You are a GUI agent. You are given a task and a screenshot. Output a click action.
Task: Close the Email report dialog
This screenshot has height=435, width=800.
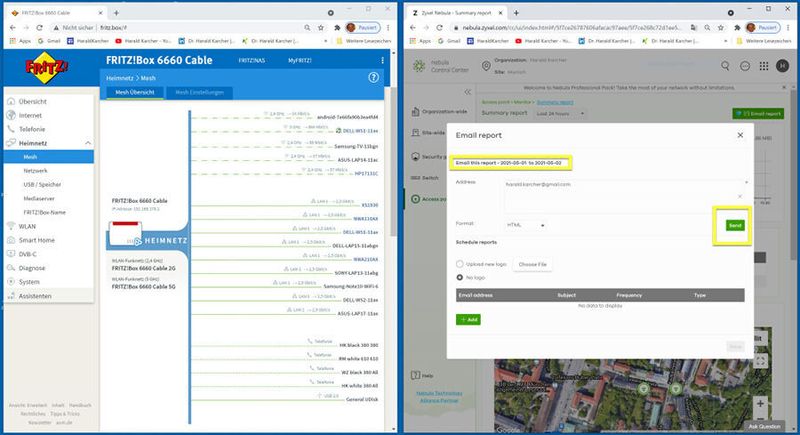click(x=740, y=135)
